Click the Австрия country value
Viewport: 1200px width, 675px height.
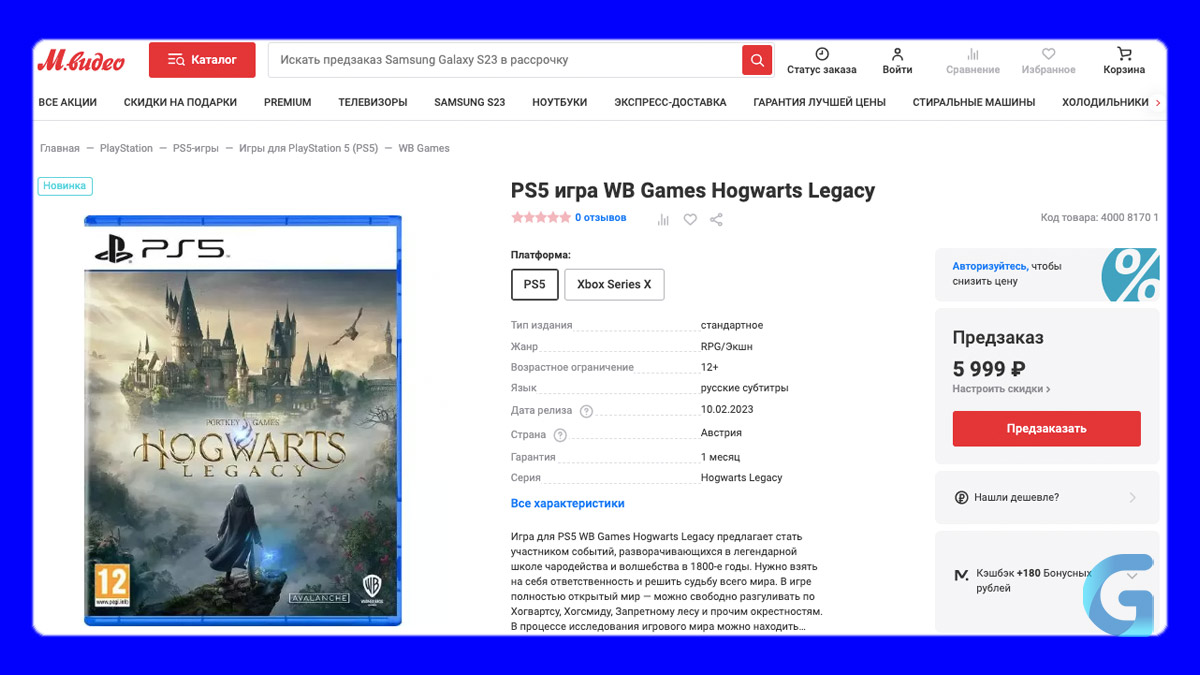tap(721, 434)
